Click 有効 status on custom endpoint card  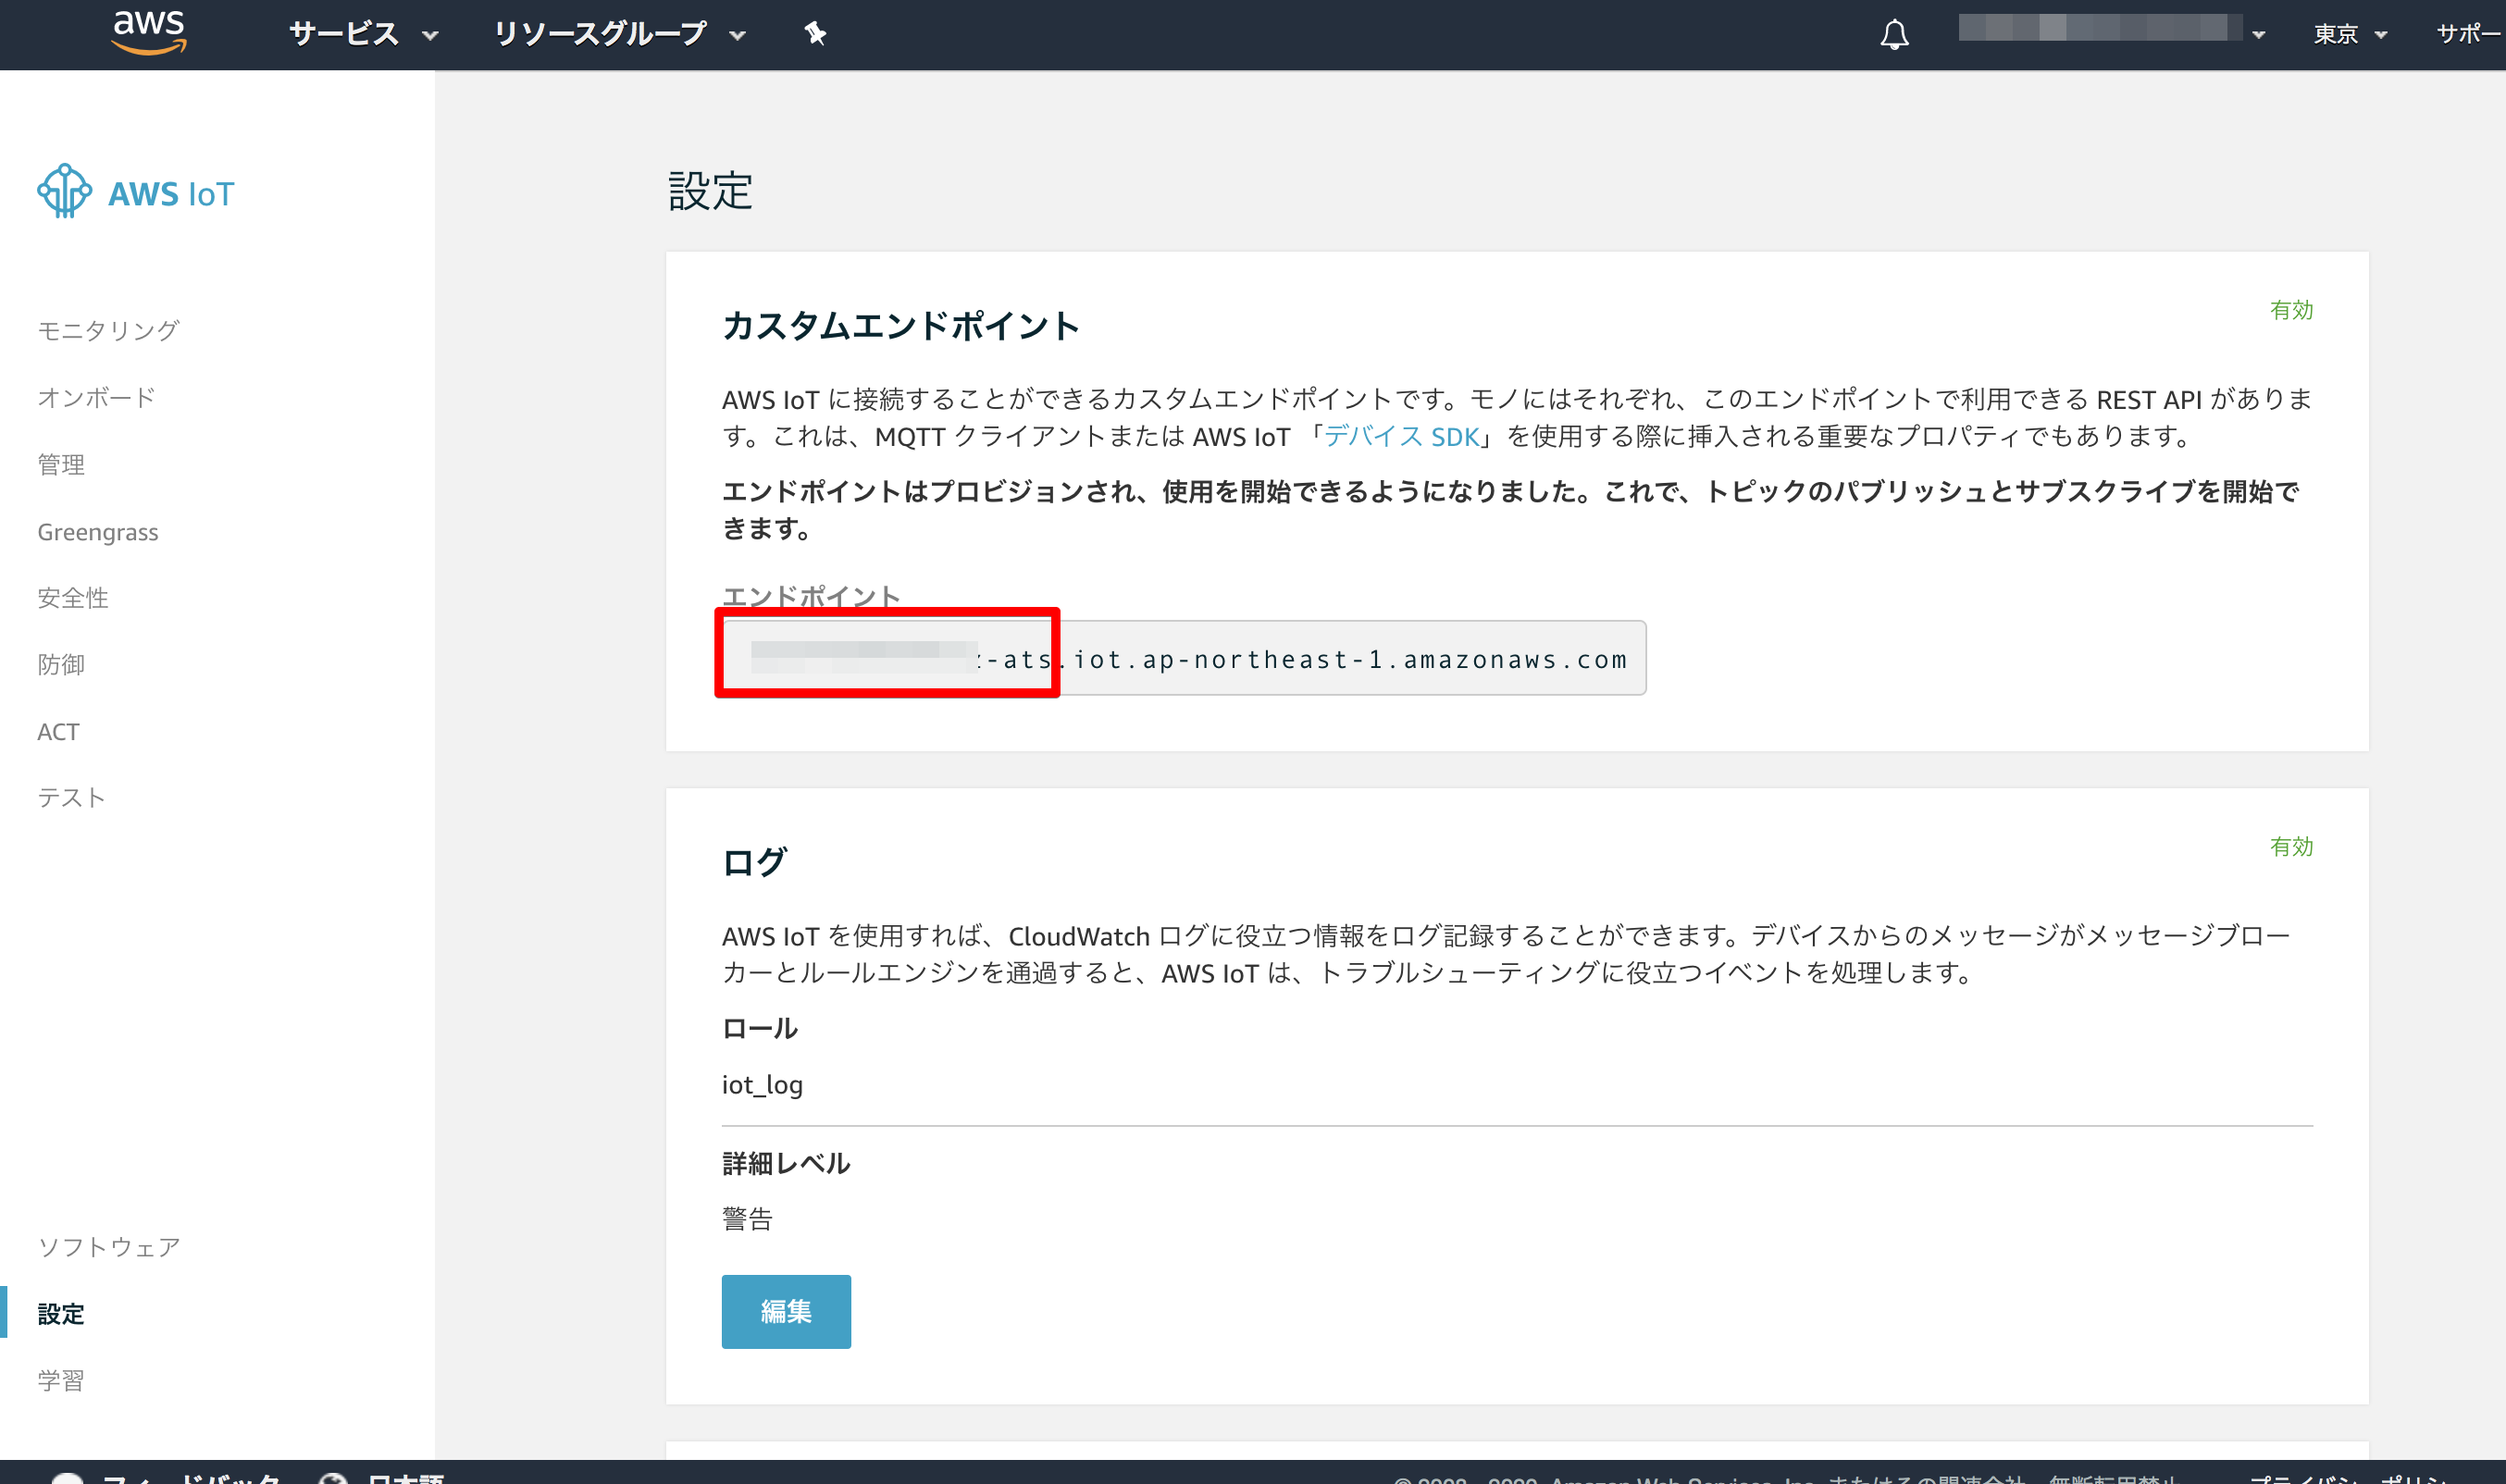tap(2291, 310)
